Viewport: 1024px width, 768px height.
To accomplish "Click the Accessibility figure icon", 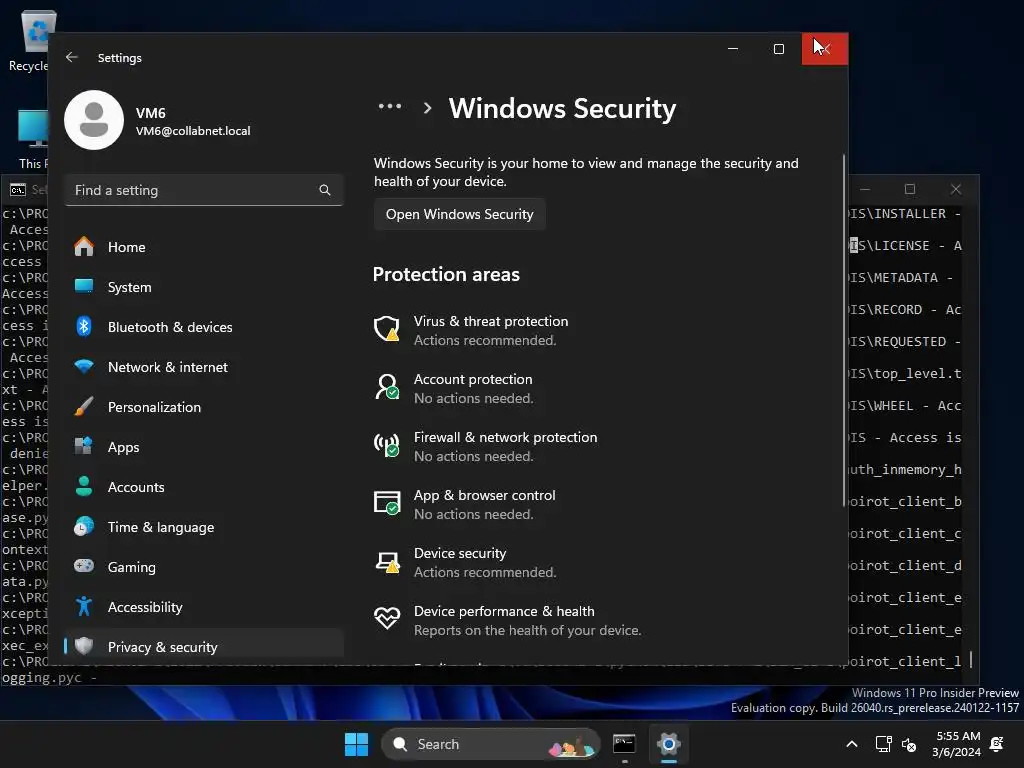I will point(84,606).
